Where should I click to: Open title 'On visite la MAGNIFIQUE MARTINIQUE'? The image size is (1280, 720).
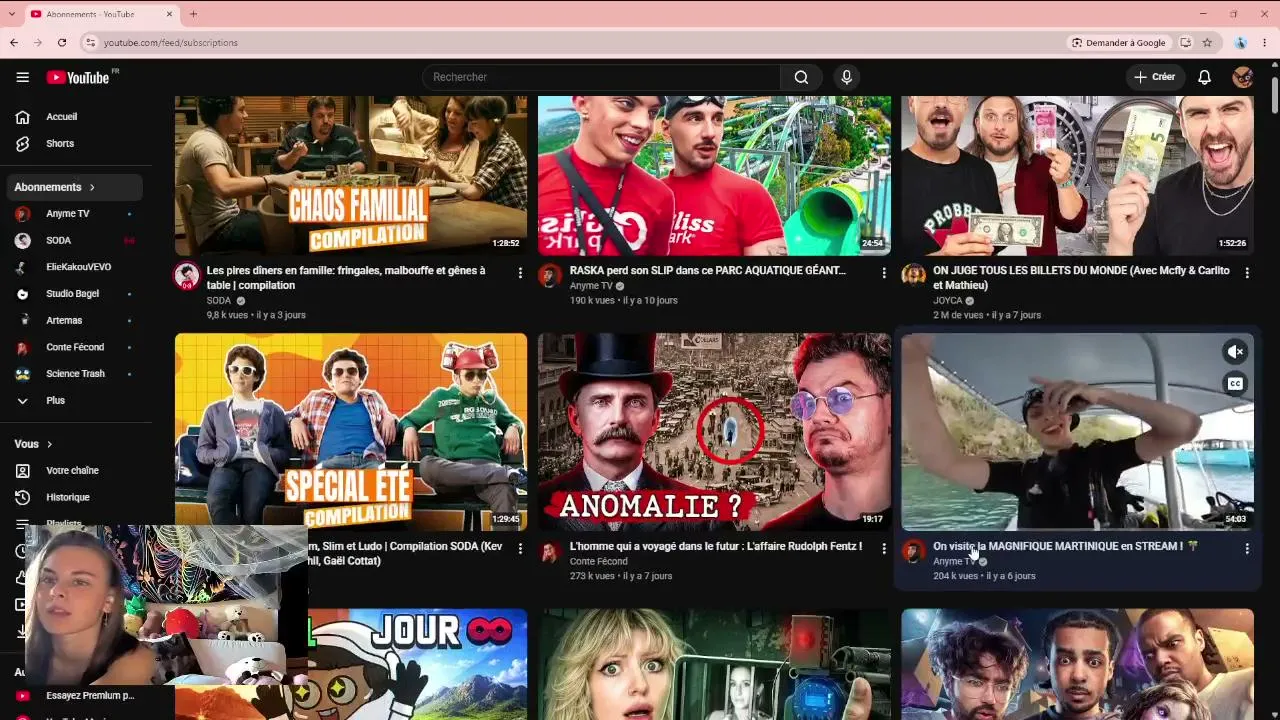click(x=1065, y=547)
